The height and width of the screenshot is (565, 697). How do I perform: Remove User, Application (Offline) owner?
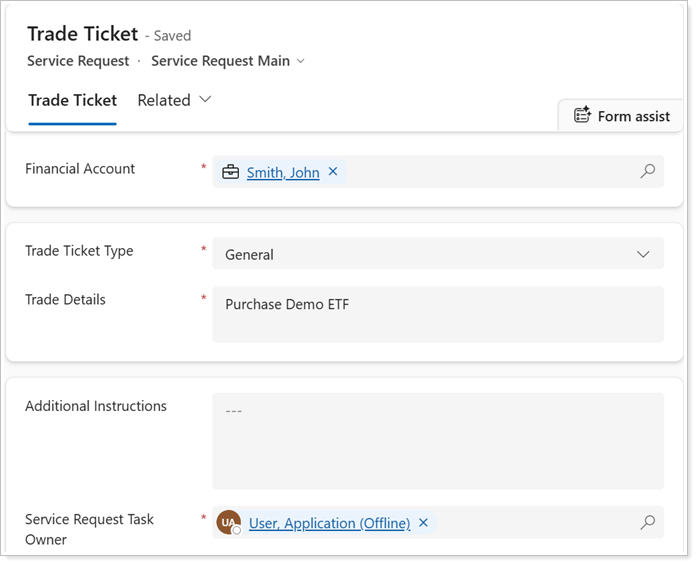[423, 523]
